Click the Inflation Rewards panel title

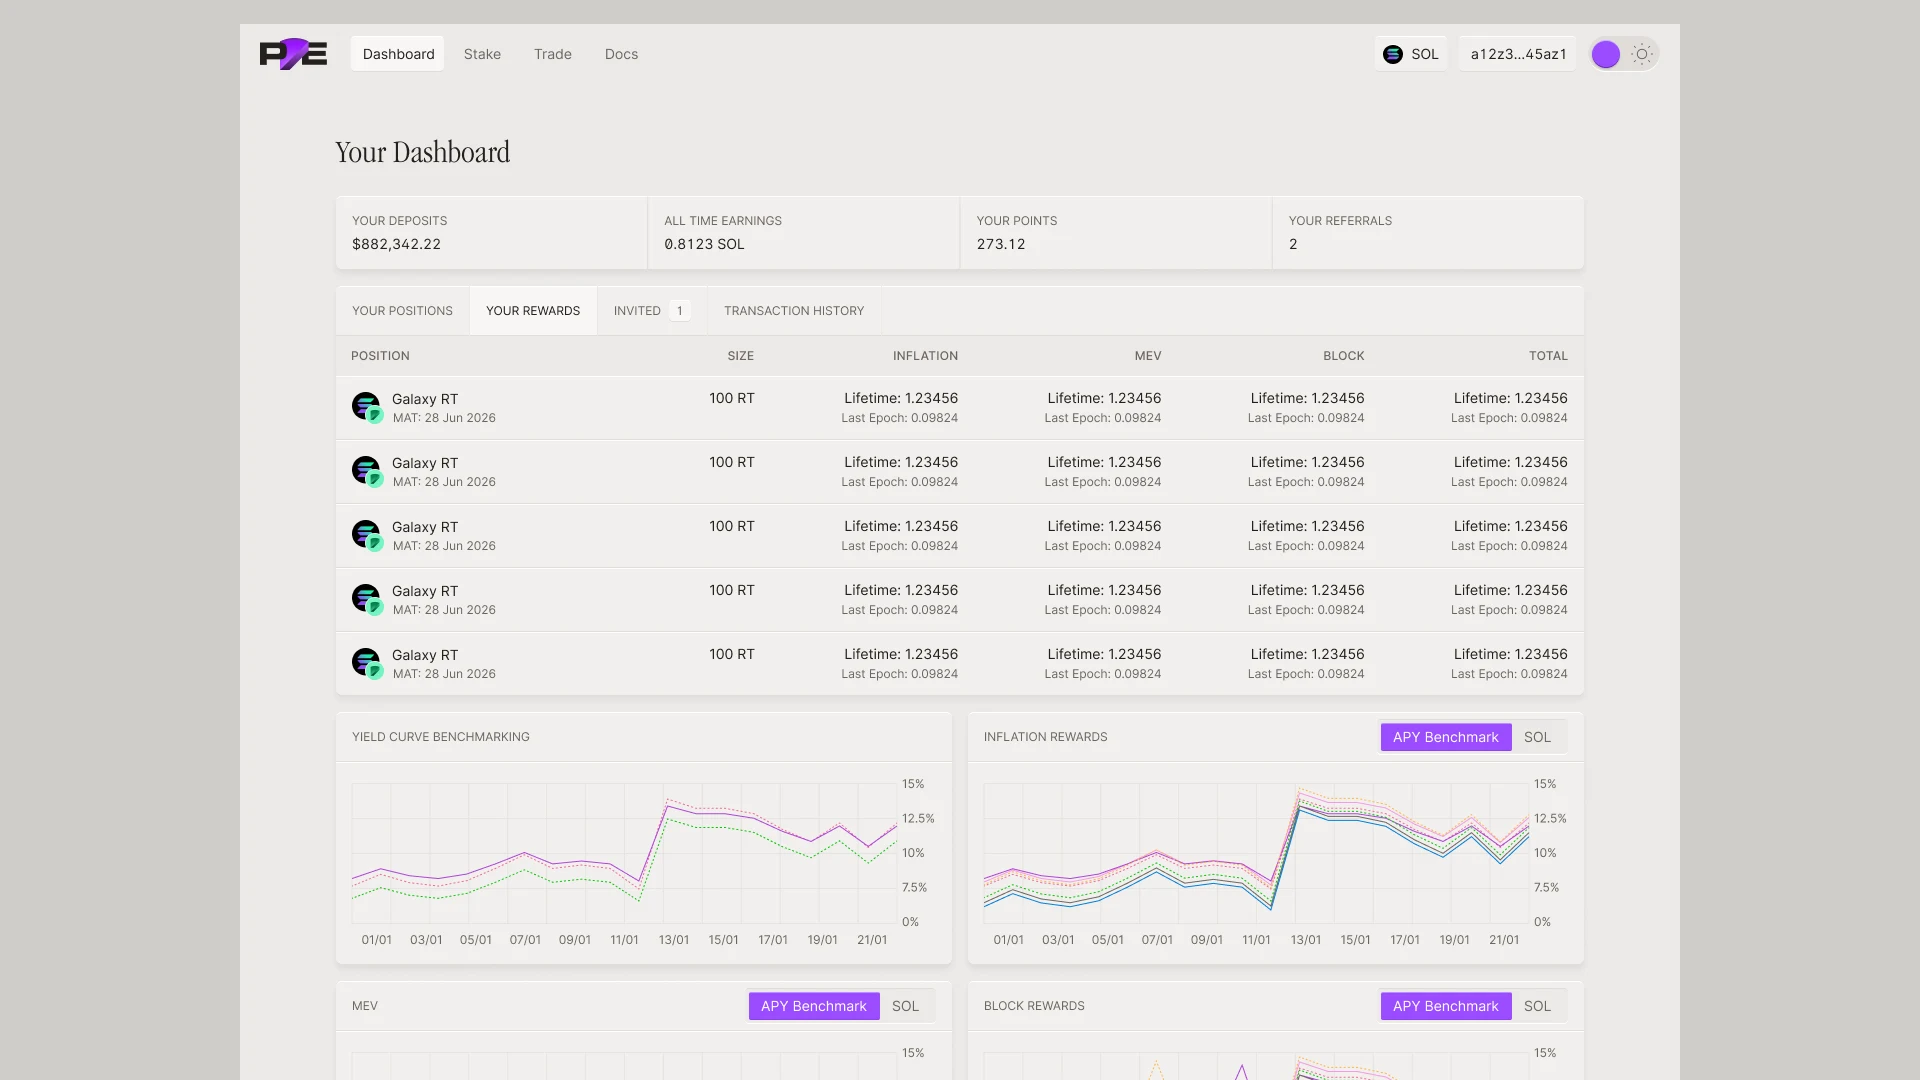coord(1045,737)
